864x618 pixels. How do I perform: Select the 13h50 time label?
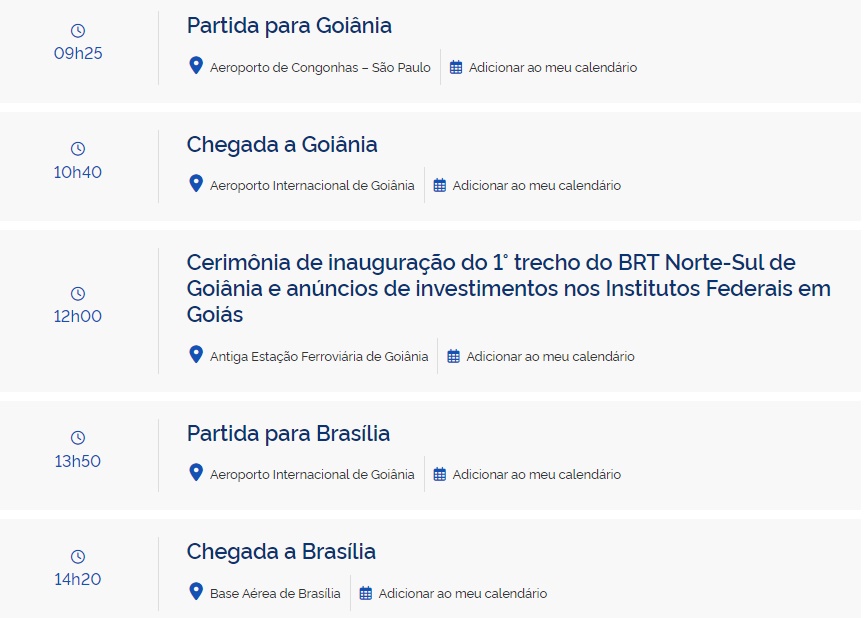78,461
